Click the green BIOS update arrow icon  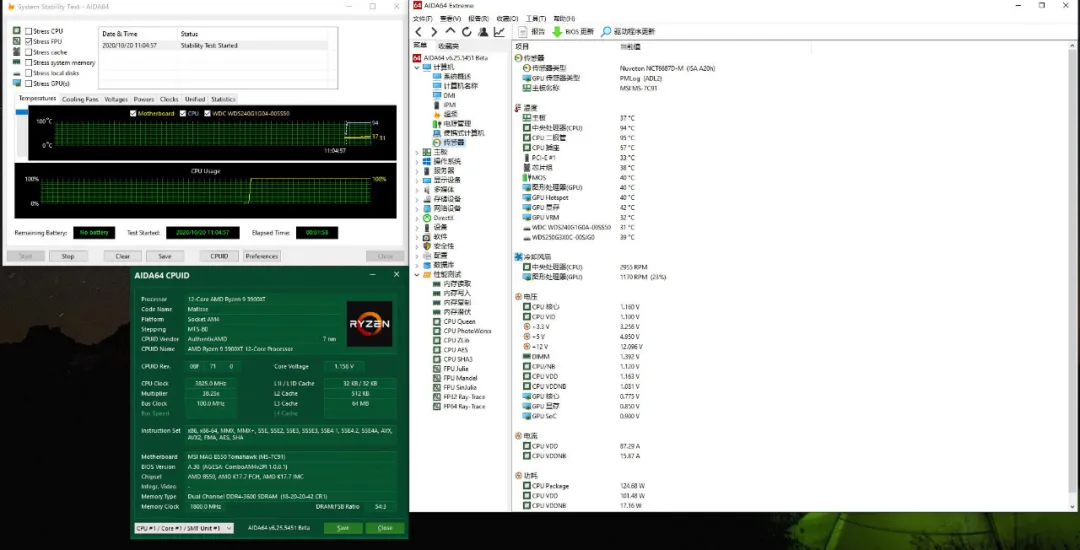coord(557,32)
